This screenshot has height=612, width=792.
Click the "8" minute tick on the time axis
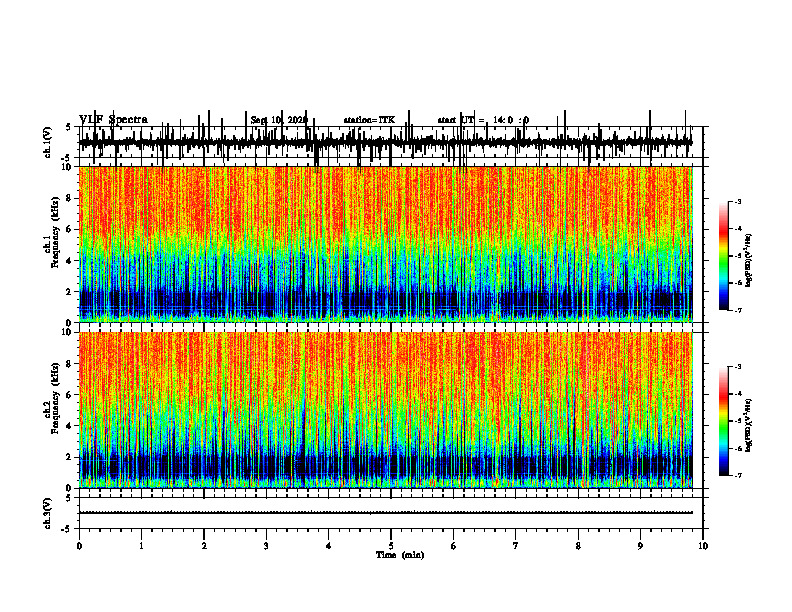coord(578,546)
